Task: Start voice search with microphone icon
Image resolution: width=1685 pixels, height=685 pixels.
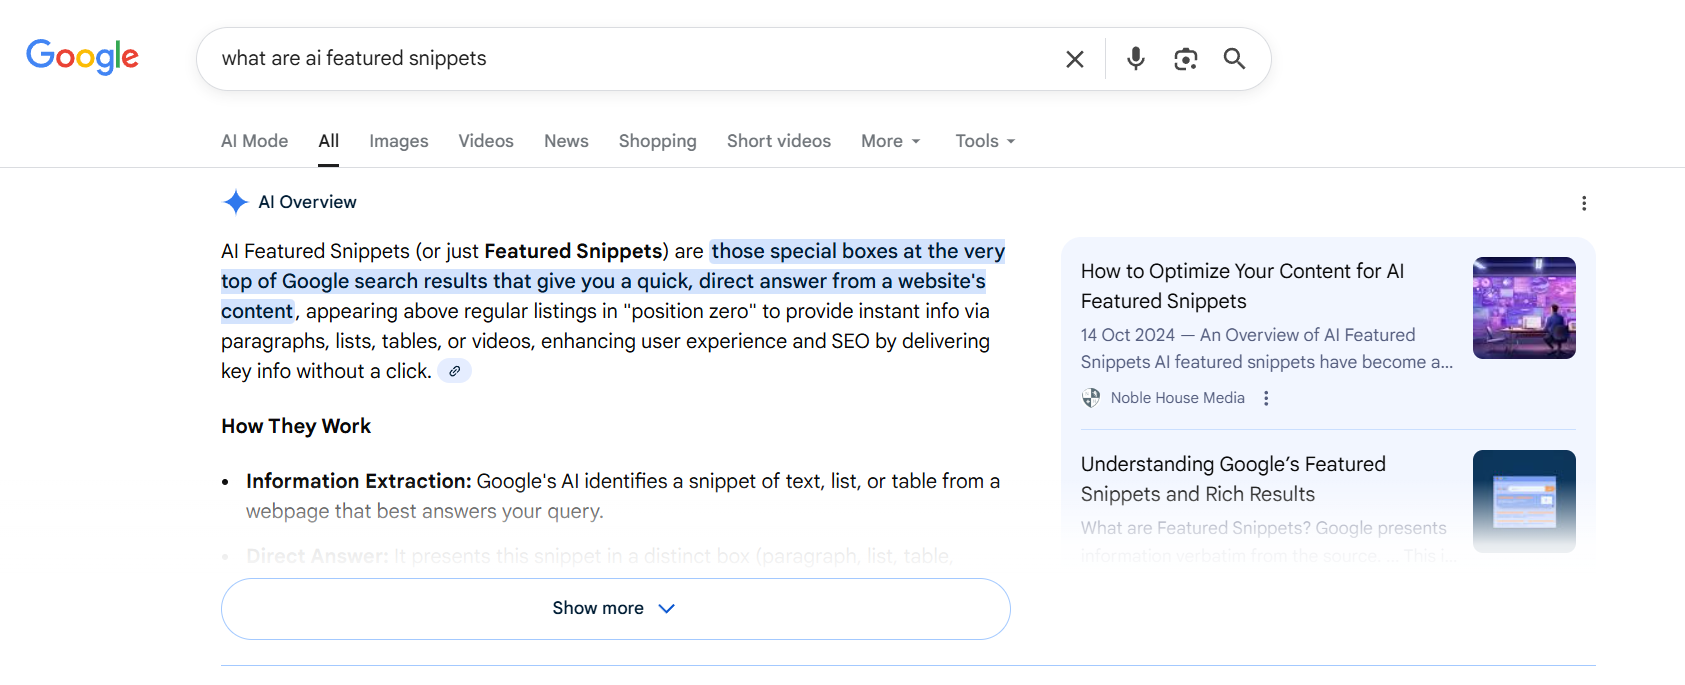Action: pos(1135,59)
